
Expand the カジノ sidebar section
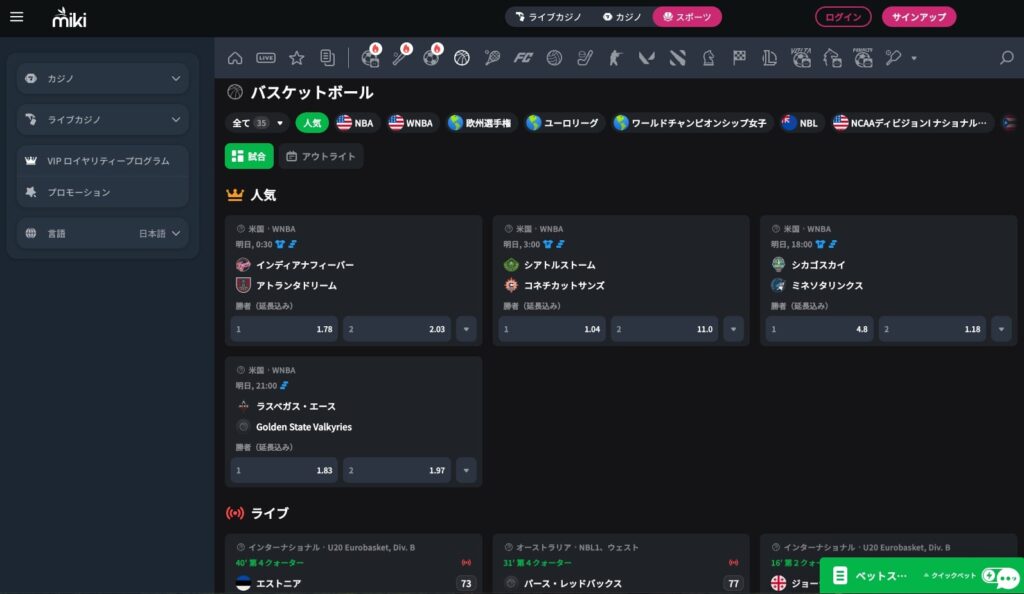click(x=103, y=78)
